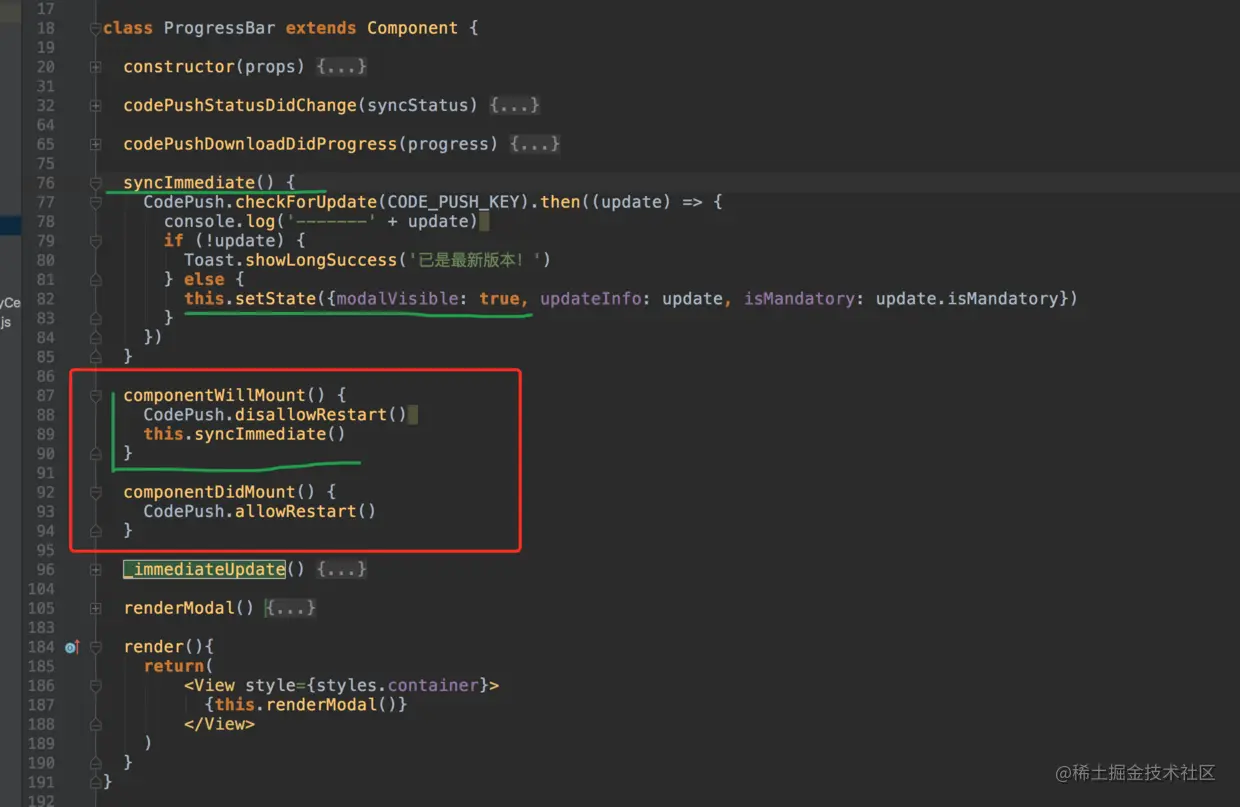Click this.renderModal() call on line 187

306,705
